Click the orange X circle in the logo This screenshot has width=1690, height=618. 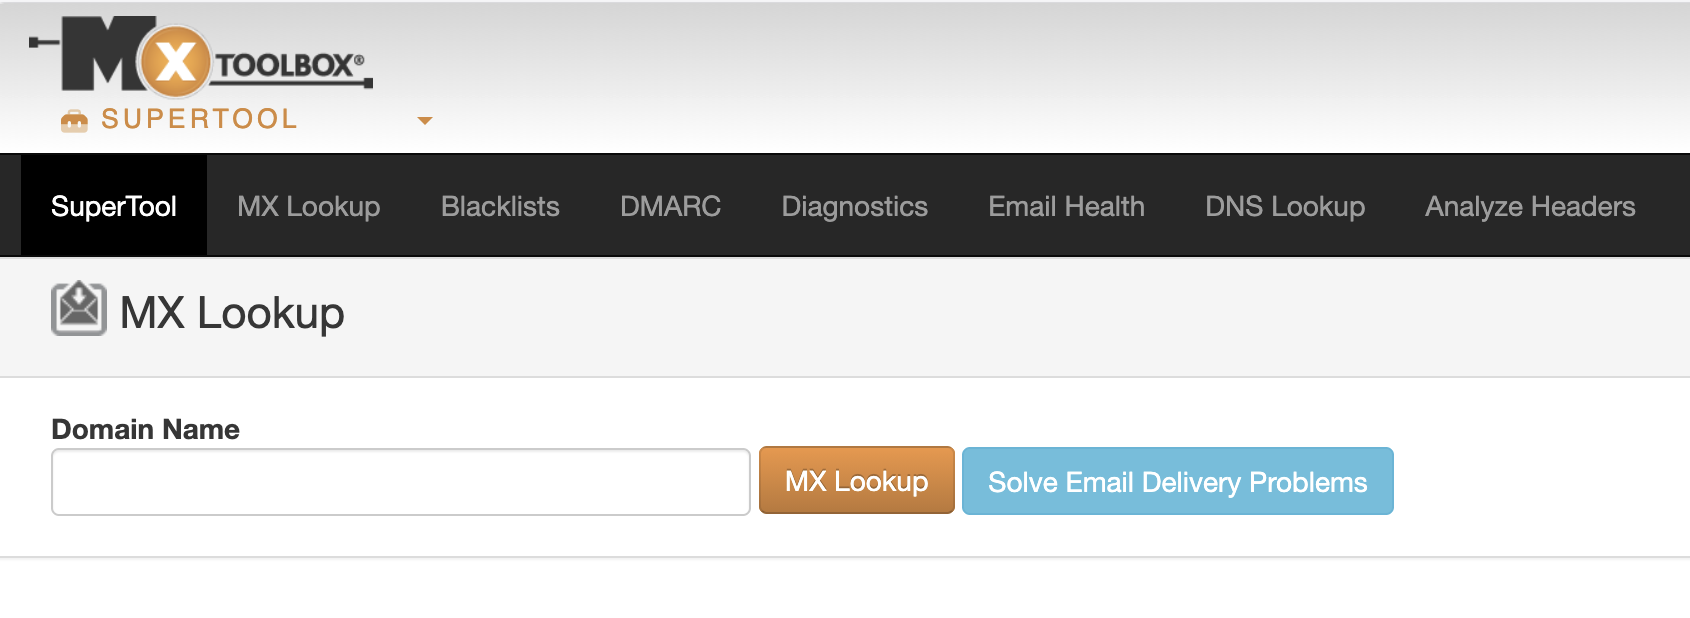(x=176, y=62)
